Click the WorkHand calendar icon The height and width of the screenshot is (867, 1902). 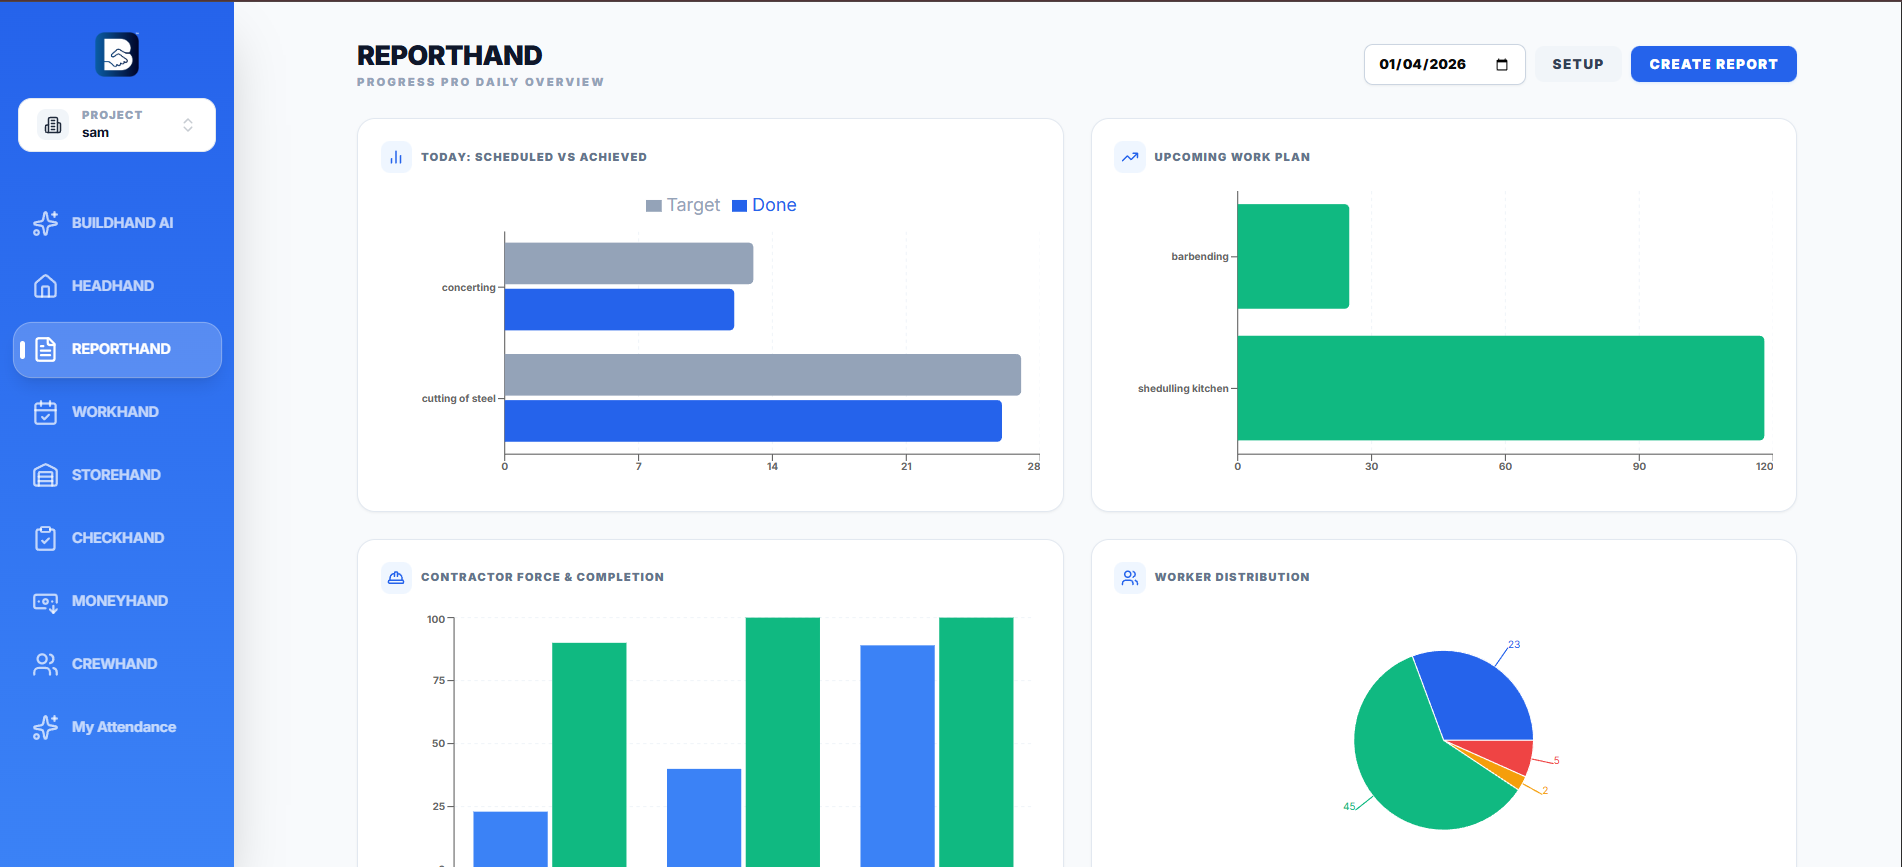(45, 412)
